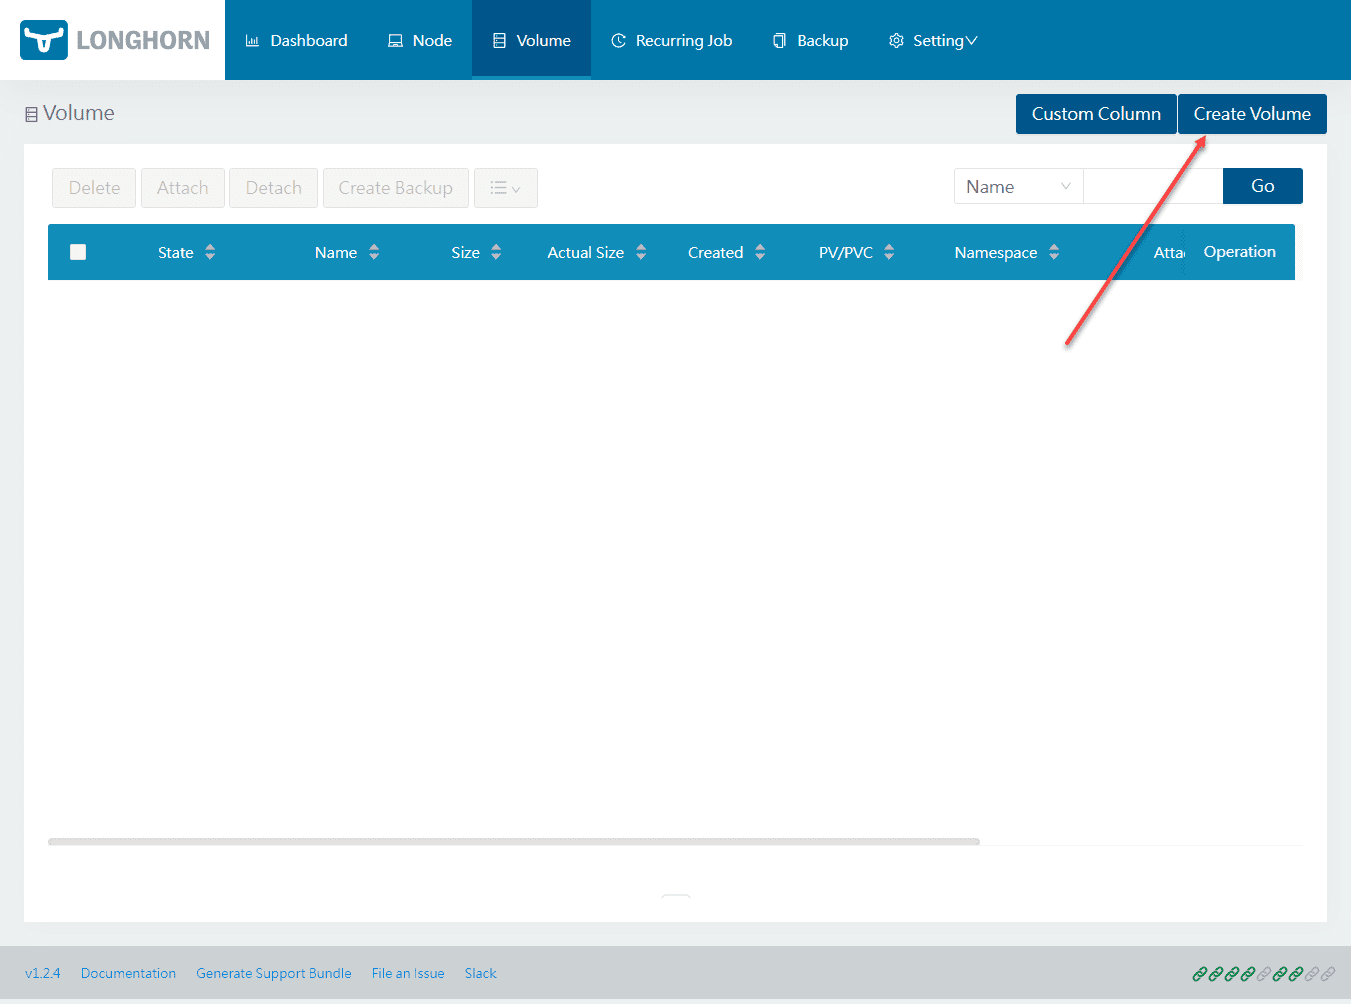Image resolution: width=1351 pixels, height=1004 pixels.
Task: Click Custom Column button
Action: tap(1096, 114)
